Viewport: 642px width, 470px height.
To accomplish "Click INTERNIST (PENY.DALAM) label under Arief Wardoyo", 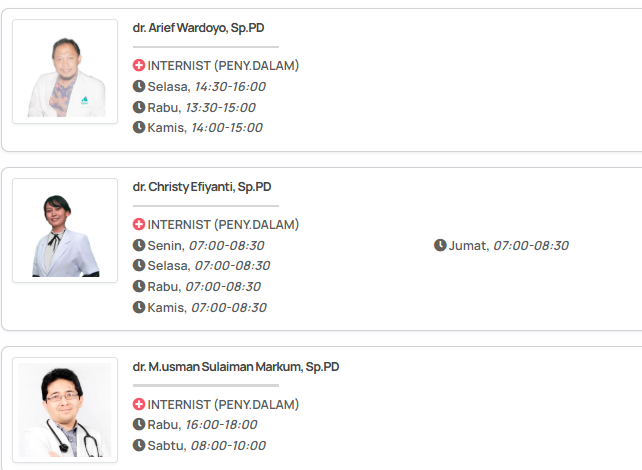I will 223,66.
